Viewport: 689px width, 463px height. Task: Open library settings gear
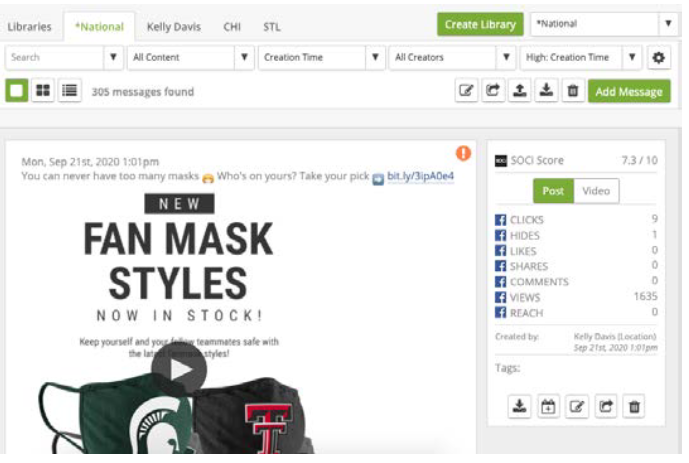[x=659, y=58]
